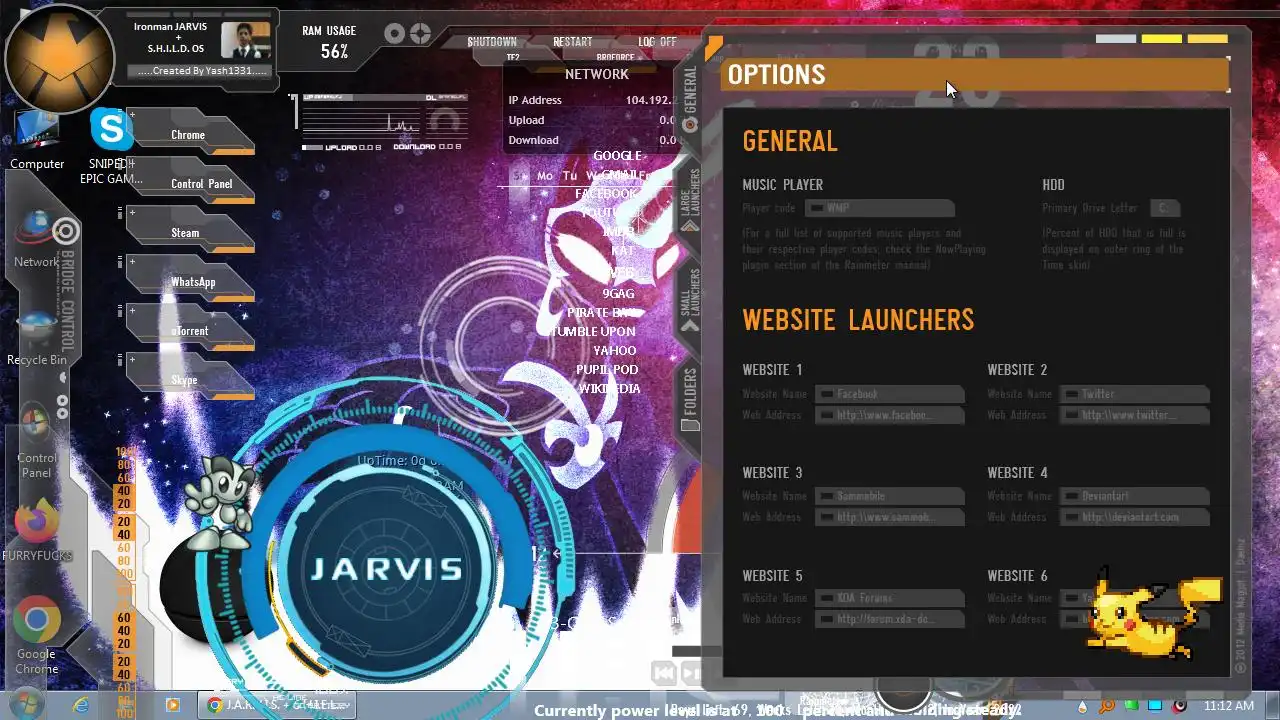Click the middle yellow bar atop Options window
1280x720 pixels.
[x=1162, y=39]
